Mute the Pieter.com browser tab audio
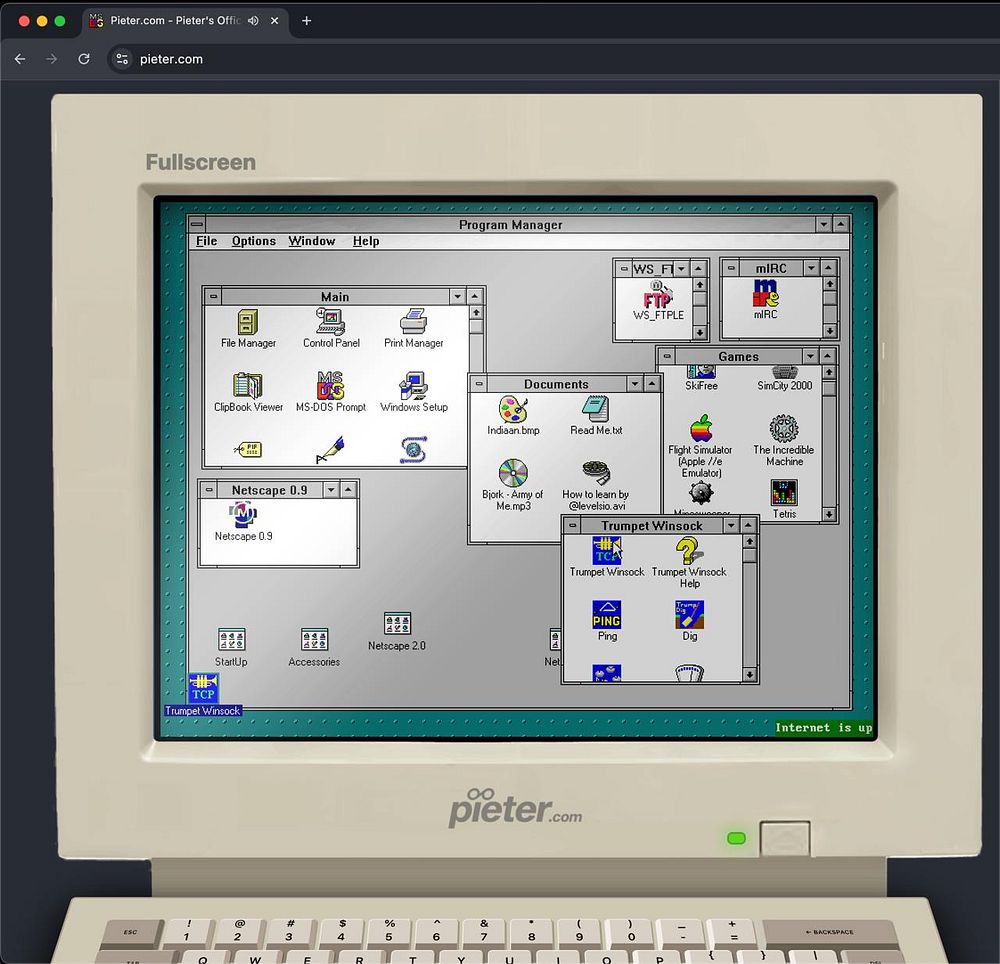This screenshot has height=964, width=1000. tap(253, 20)
